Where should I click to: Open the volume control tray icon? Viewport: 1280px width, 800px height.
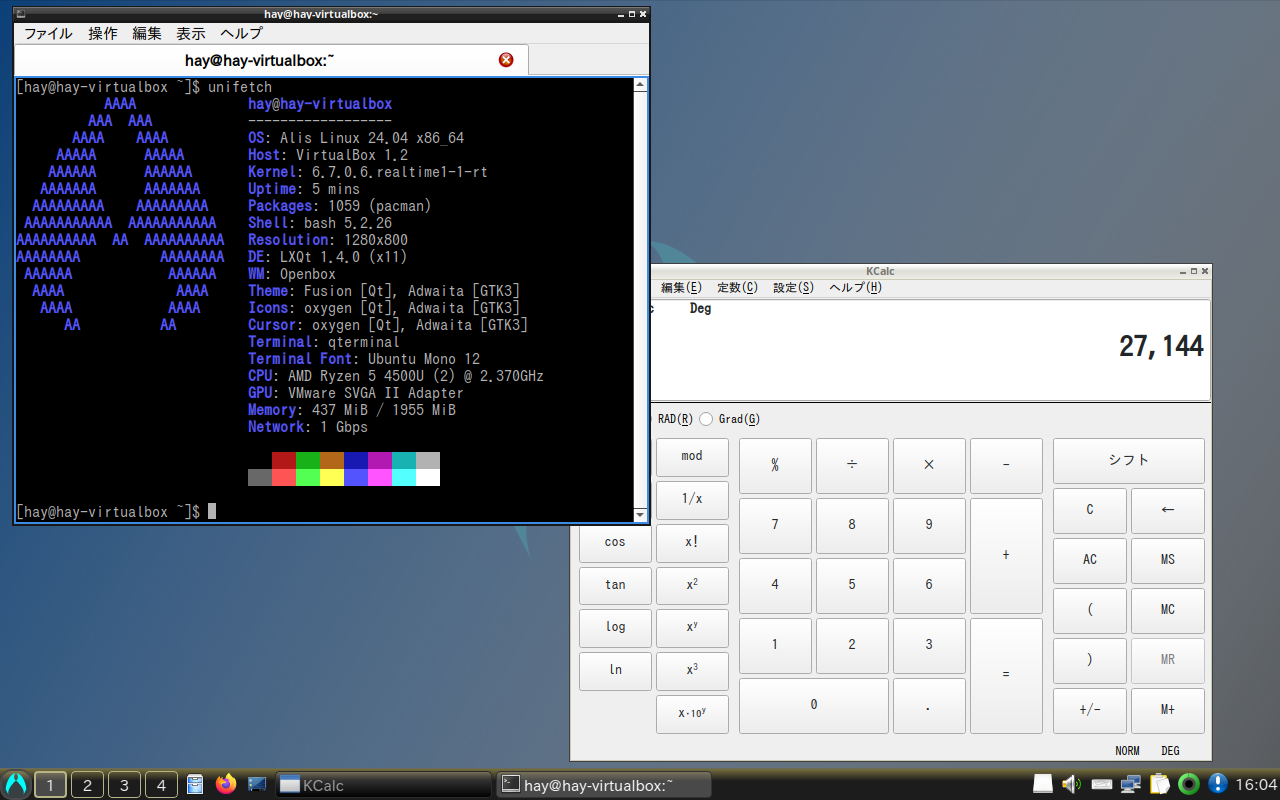[x=1071, y=784]
